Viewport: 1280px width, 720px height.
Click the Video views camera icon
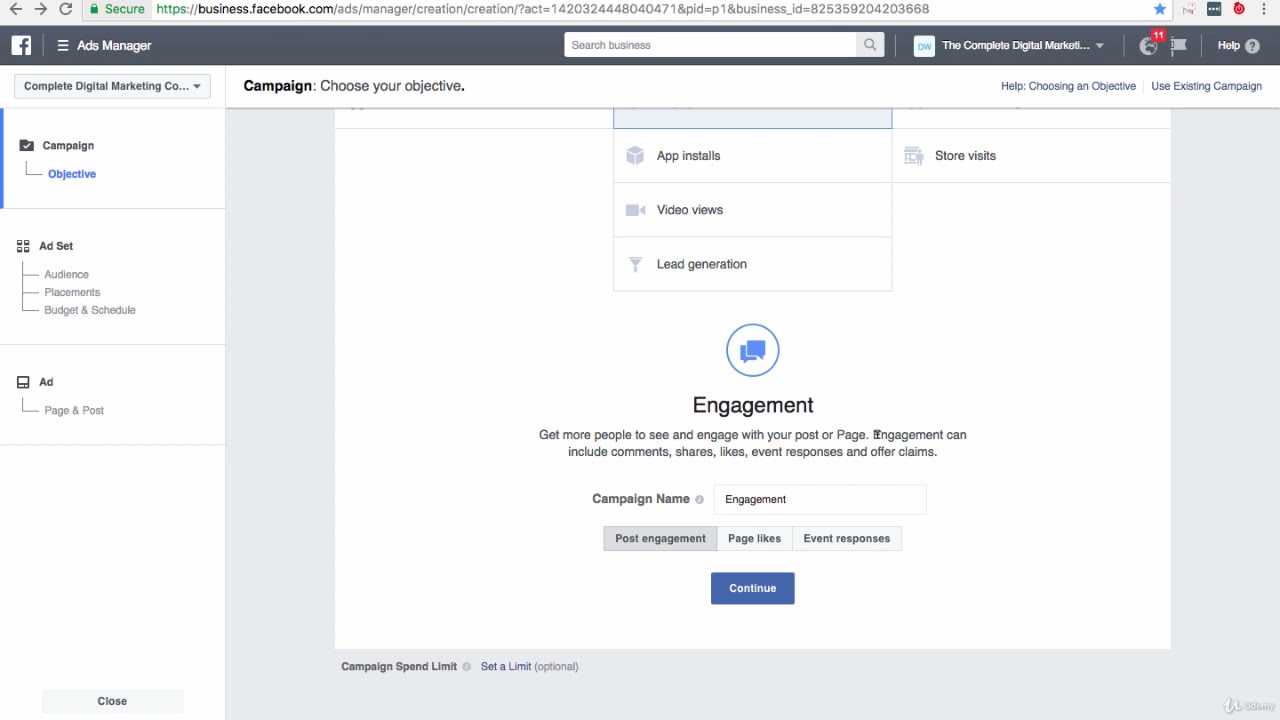coord(635,210)
